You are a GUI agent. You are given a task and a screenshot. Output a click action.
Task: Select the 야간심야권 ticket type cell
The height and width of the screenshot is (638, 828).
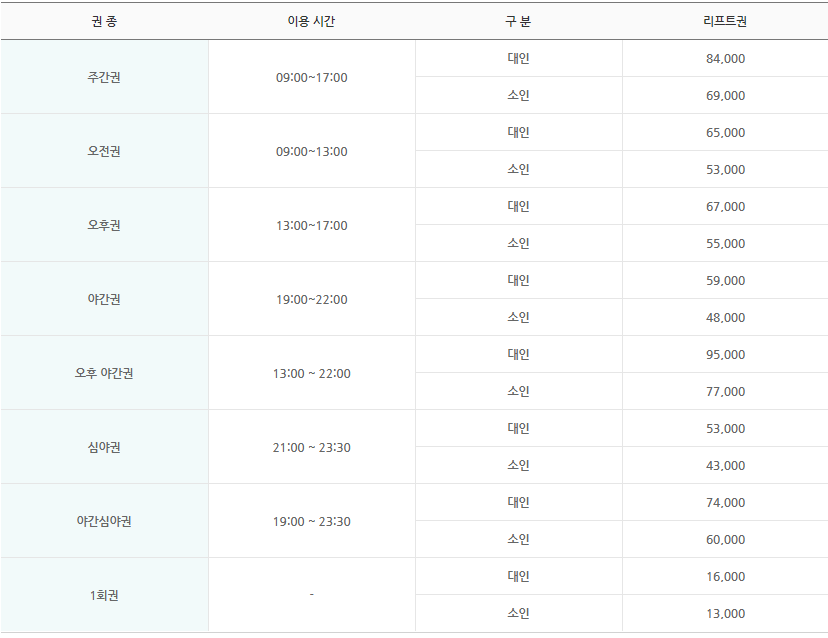tap(104, 521)
